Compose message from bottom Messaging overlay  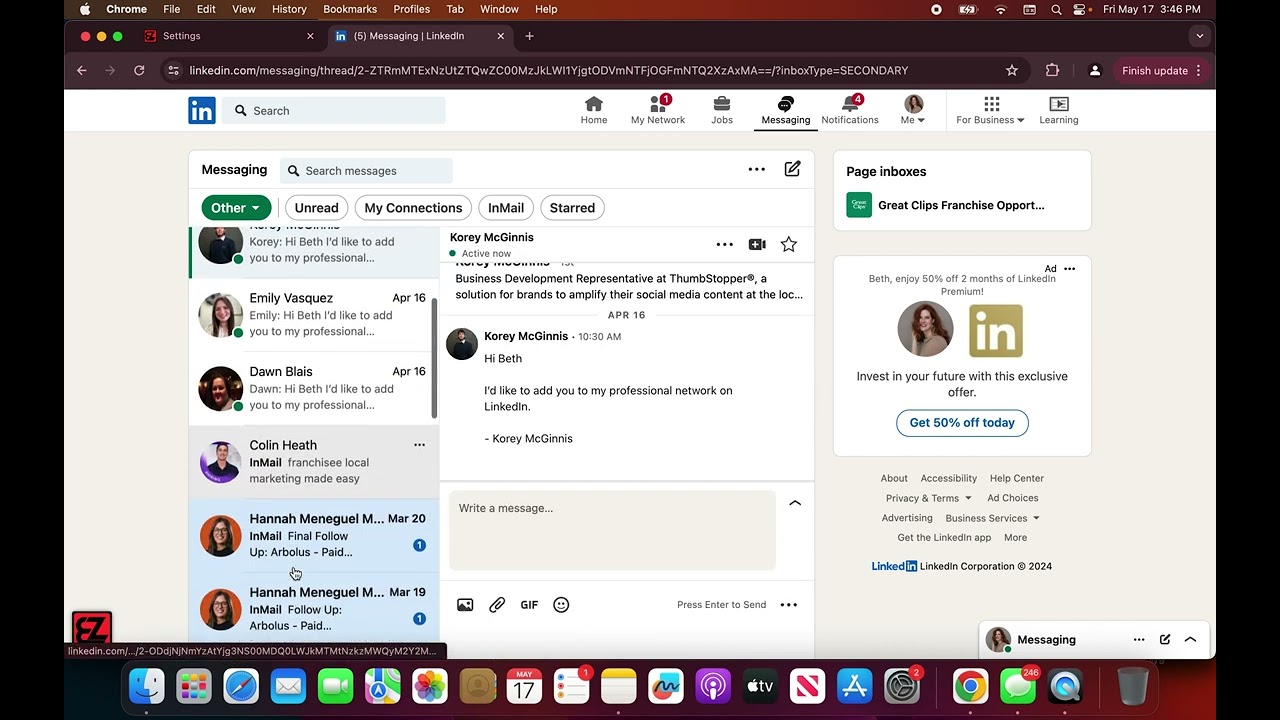pos(1165,640)
